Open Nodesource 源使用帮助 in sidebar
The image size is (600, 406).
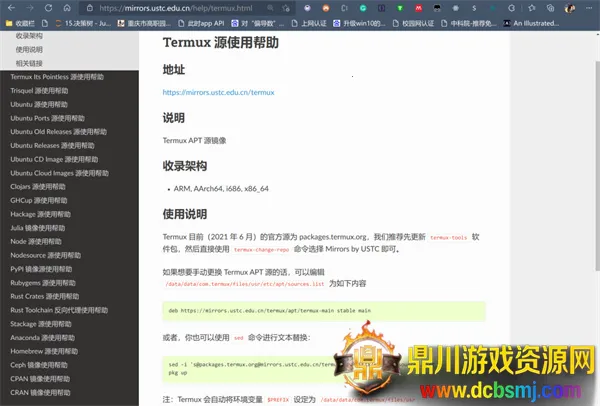[x=46, y=255]
